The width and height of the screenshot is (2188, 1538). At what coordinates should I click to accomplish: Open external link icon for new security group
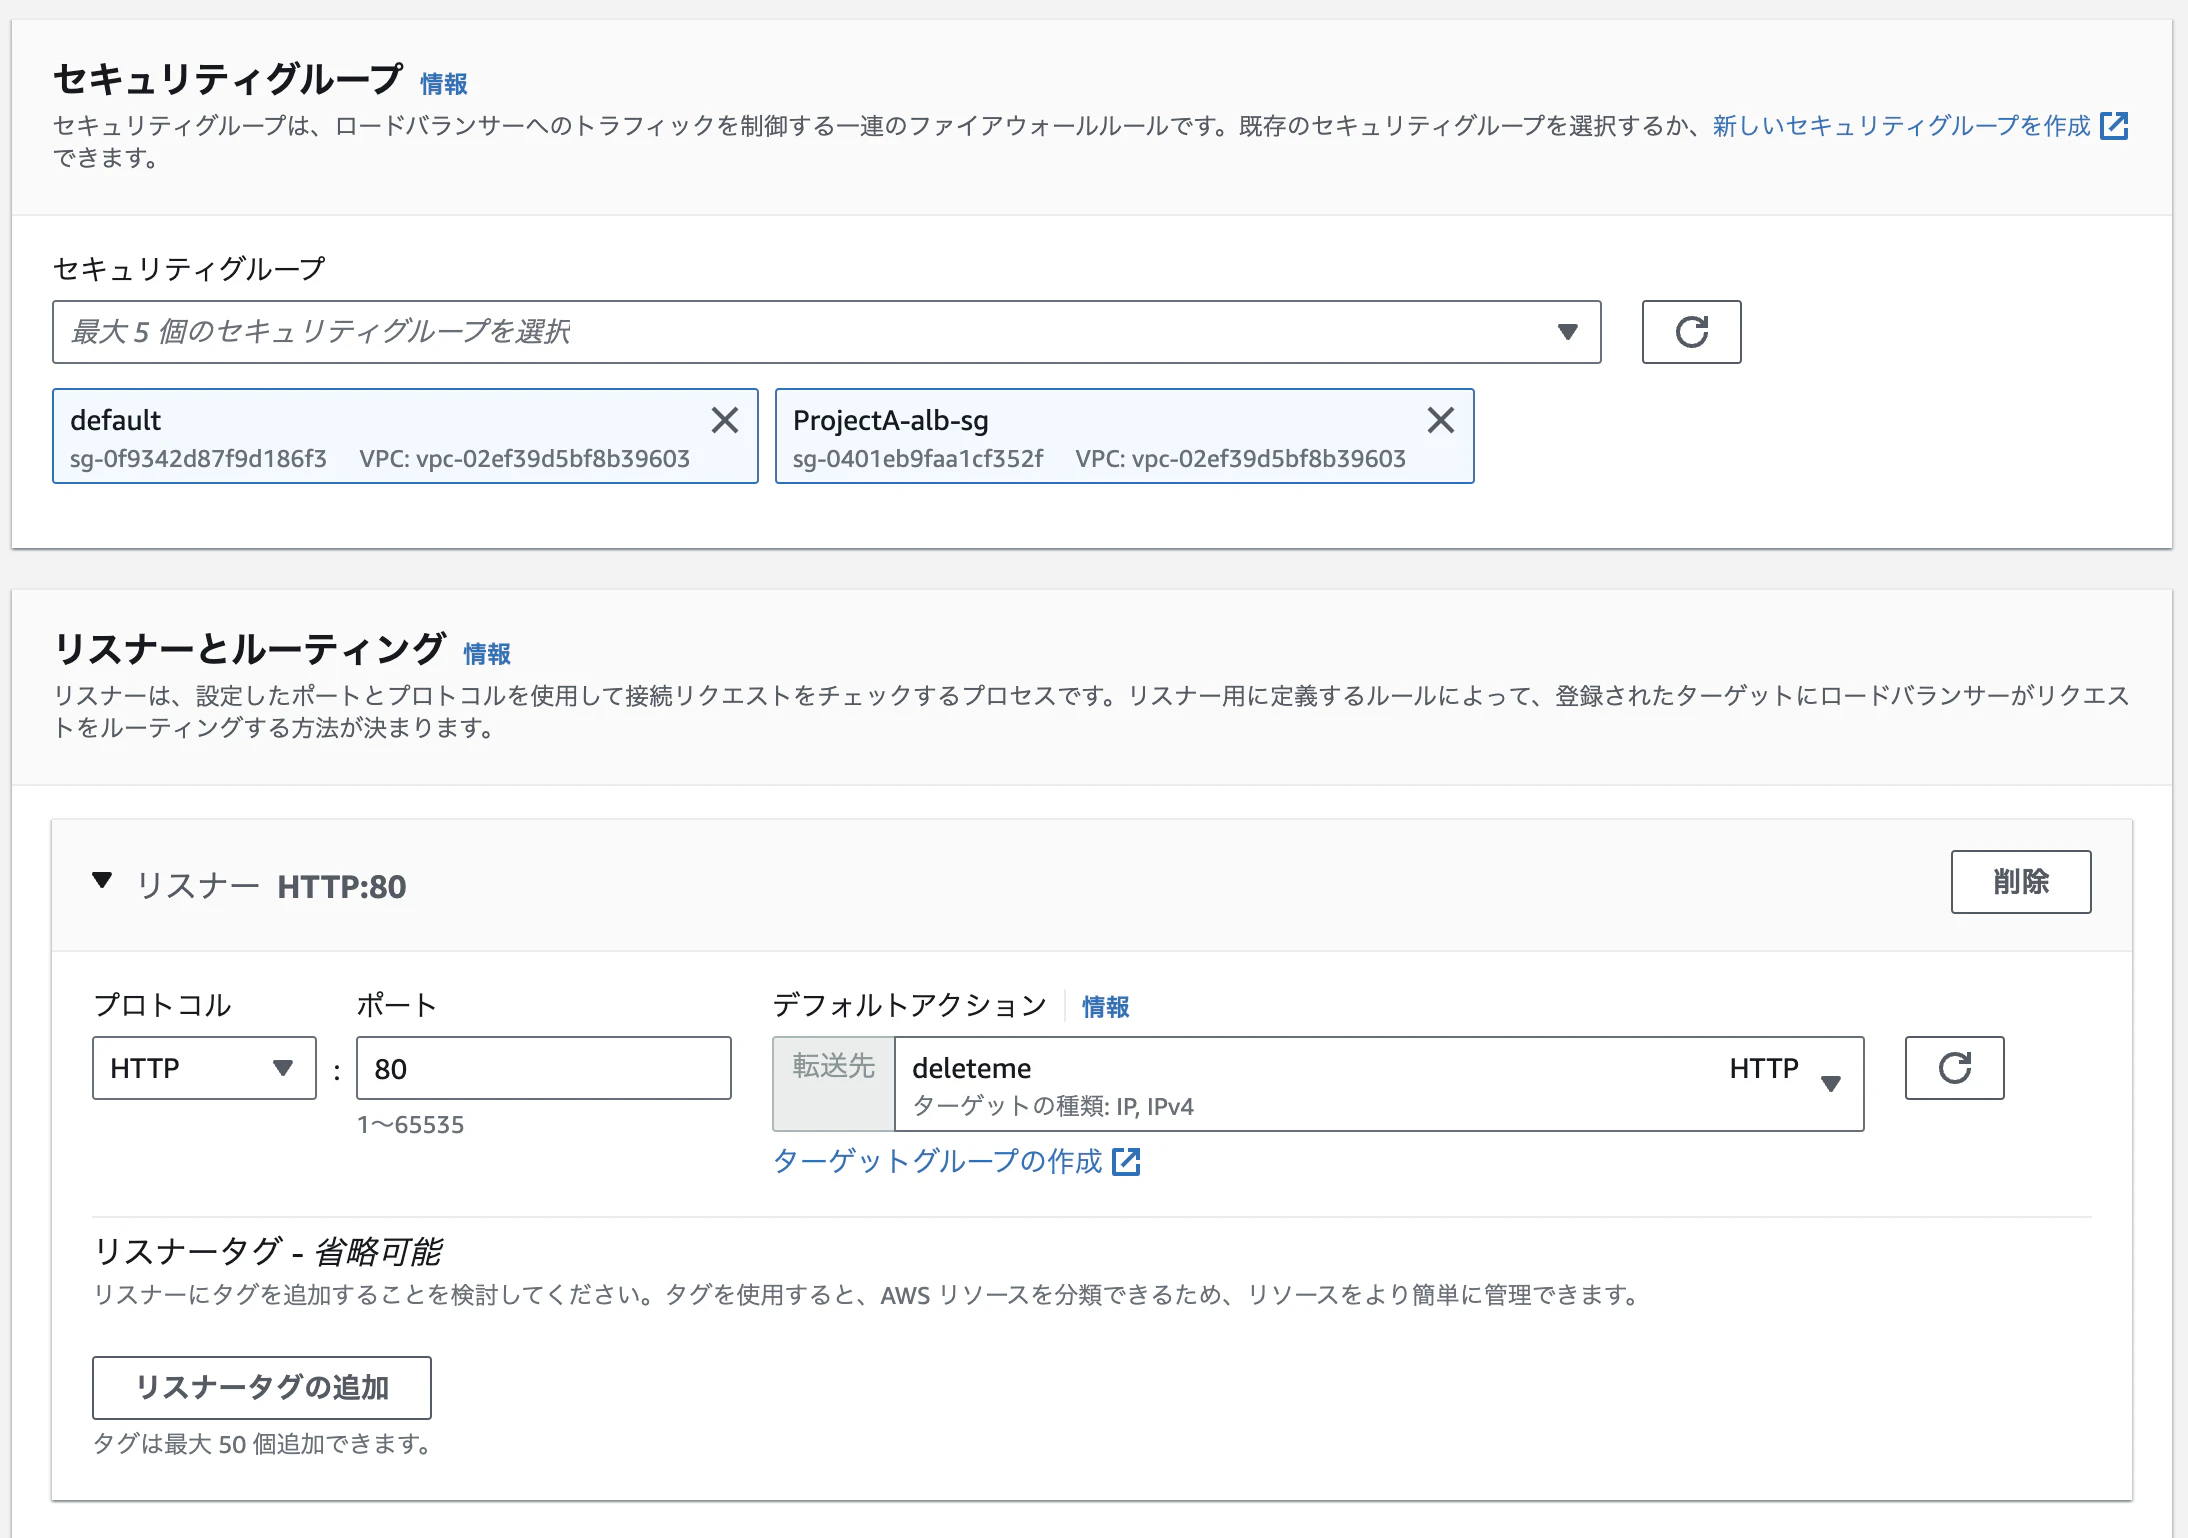pyautogui.click(x=2114, y=126)
